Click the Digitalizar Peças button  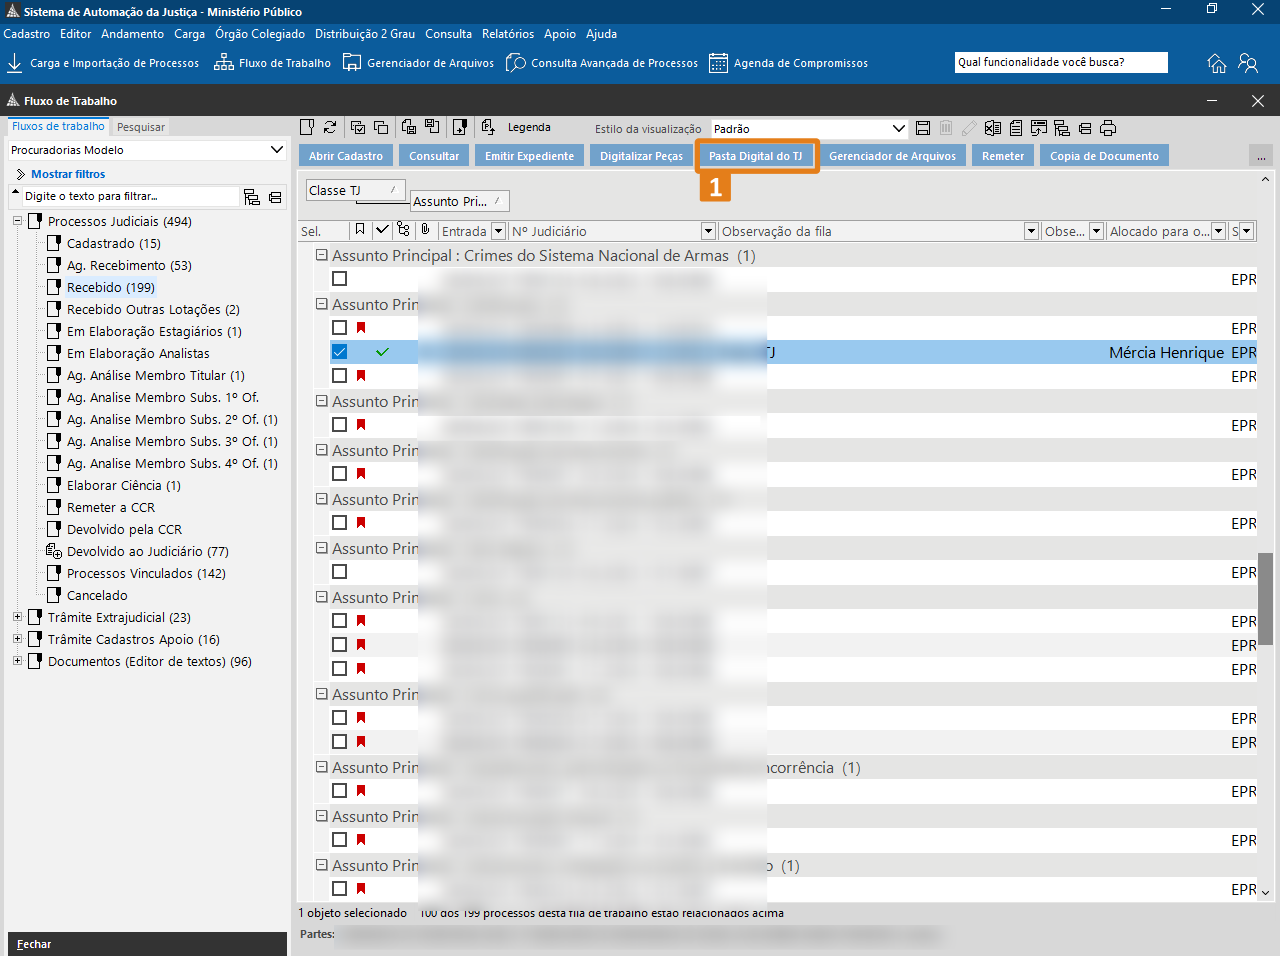pyautogui.click(x=641, y=156)
